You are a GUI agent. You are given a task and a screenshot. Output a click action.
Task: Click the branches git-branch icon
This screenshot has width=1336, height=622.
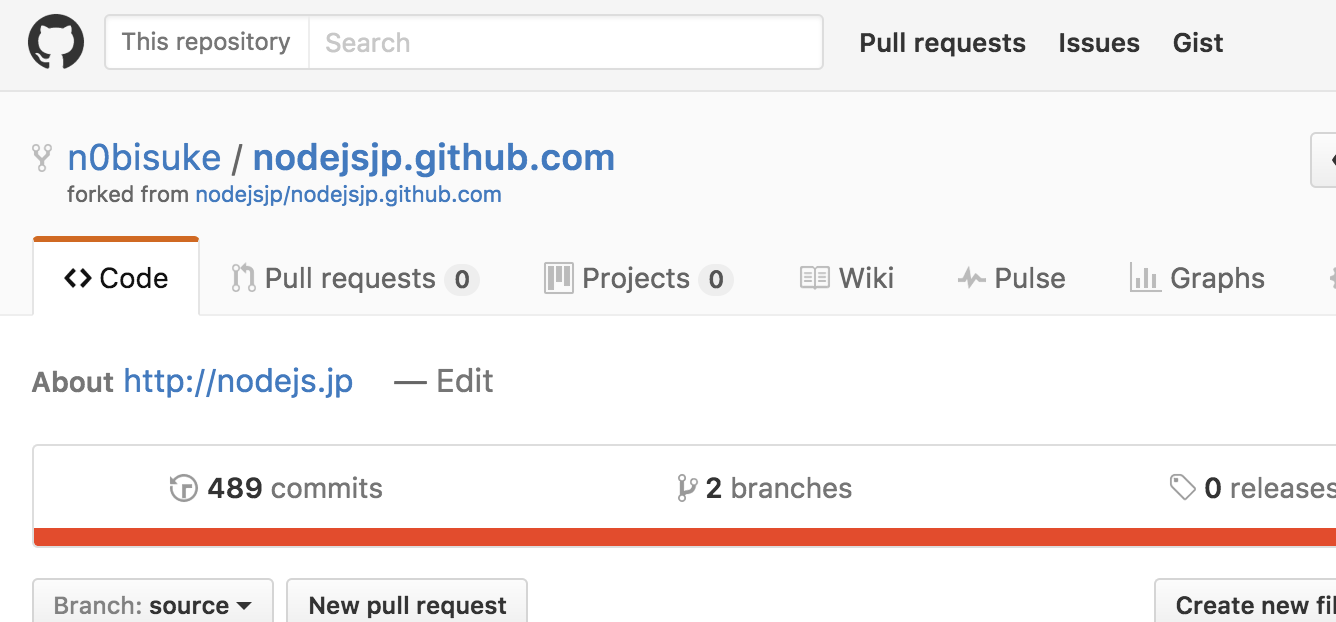[x=686, y=488]
